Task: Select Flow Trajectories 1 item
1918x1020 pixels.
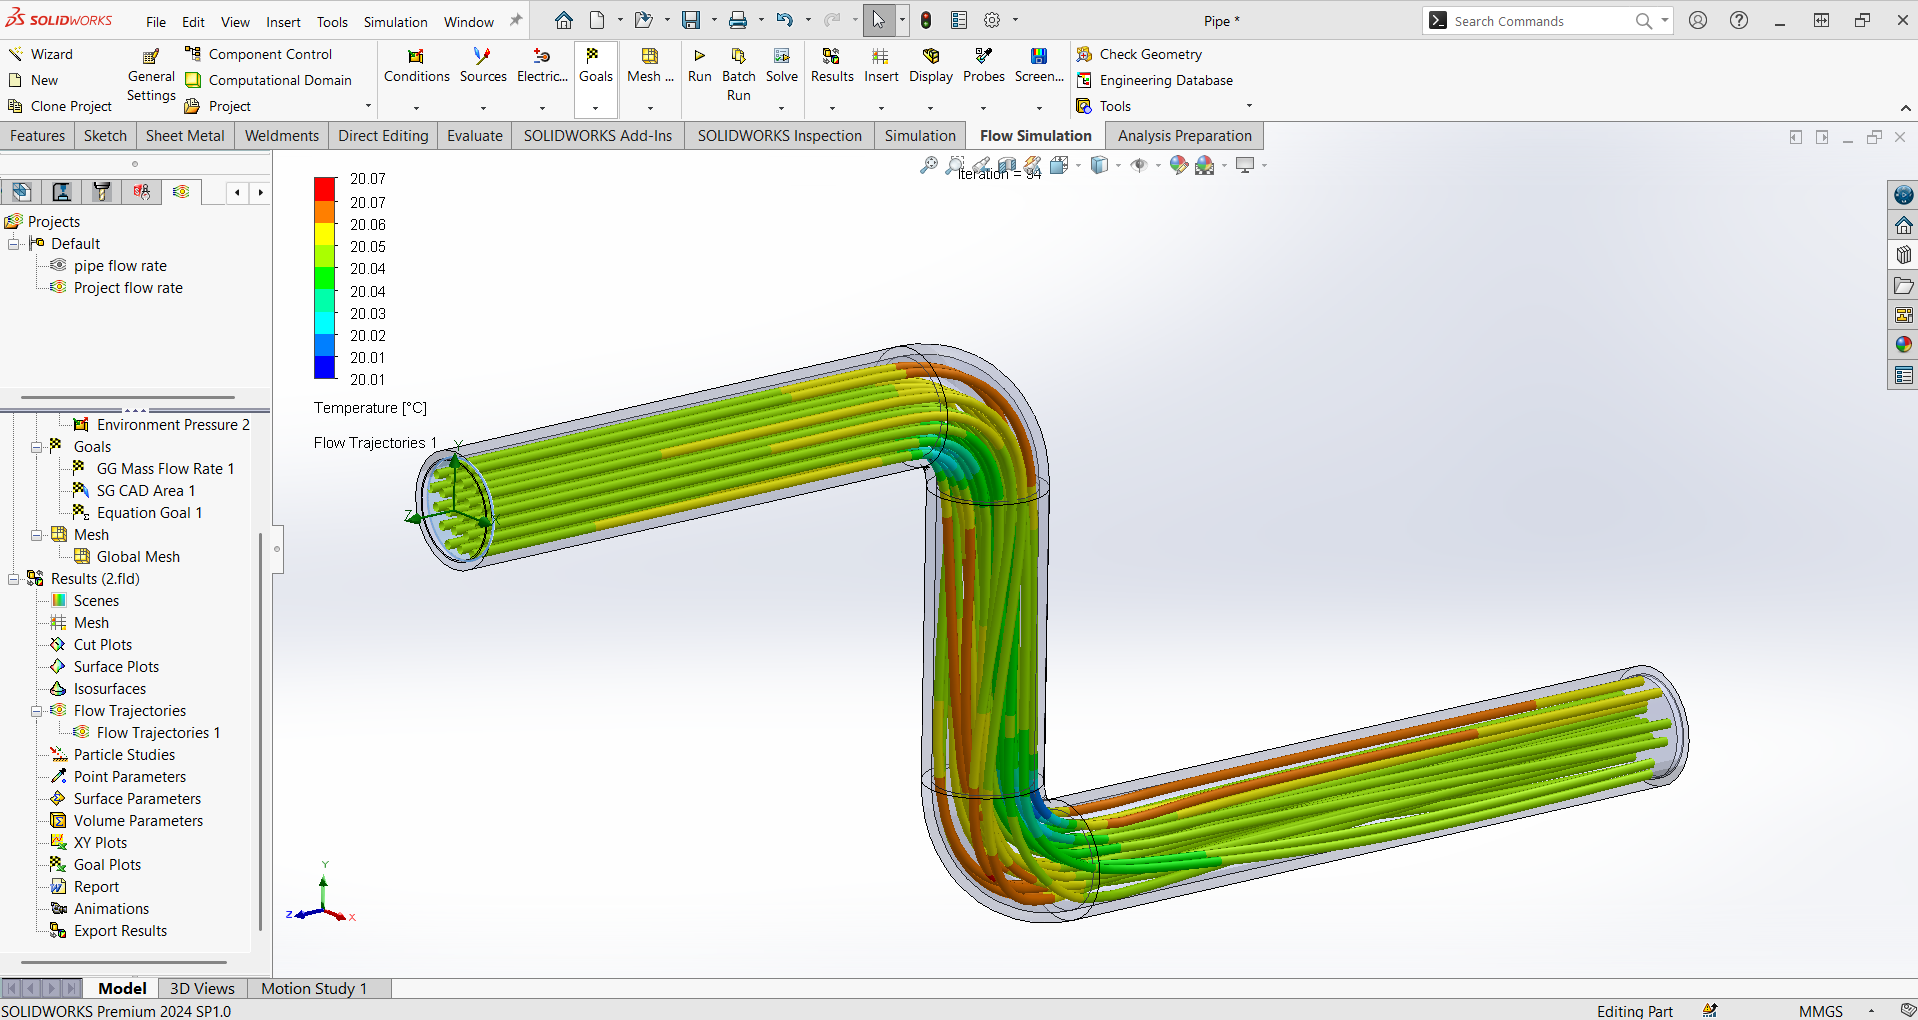Action: pyautogui.click(x=158, y=733)
